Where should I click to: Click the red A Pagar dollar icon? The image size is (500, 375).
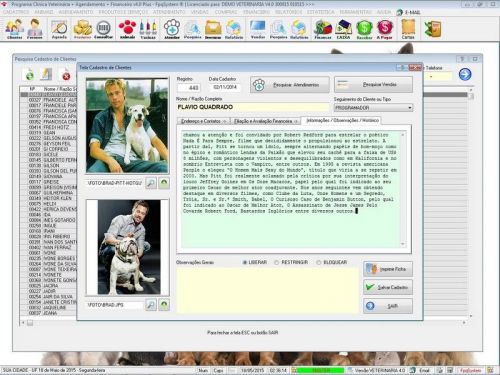[385, 29]
